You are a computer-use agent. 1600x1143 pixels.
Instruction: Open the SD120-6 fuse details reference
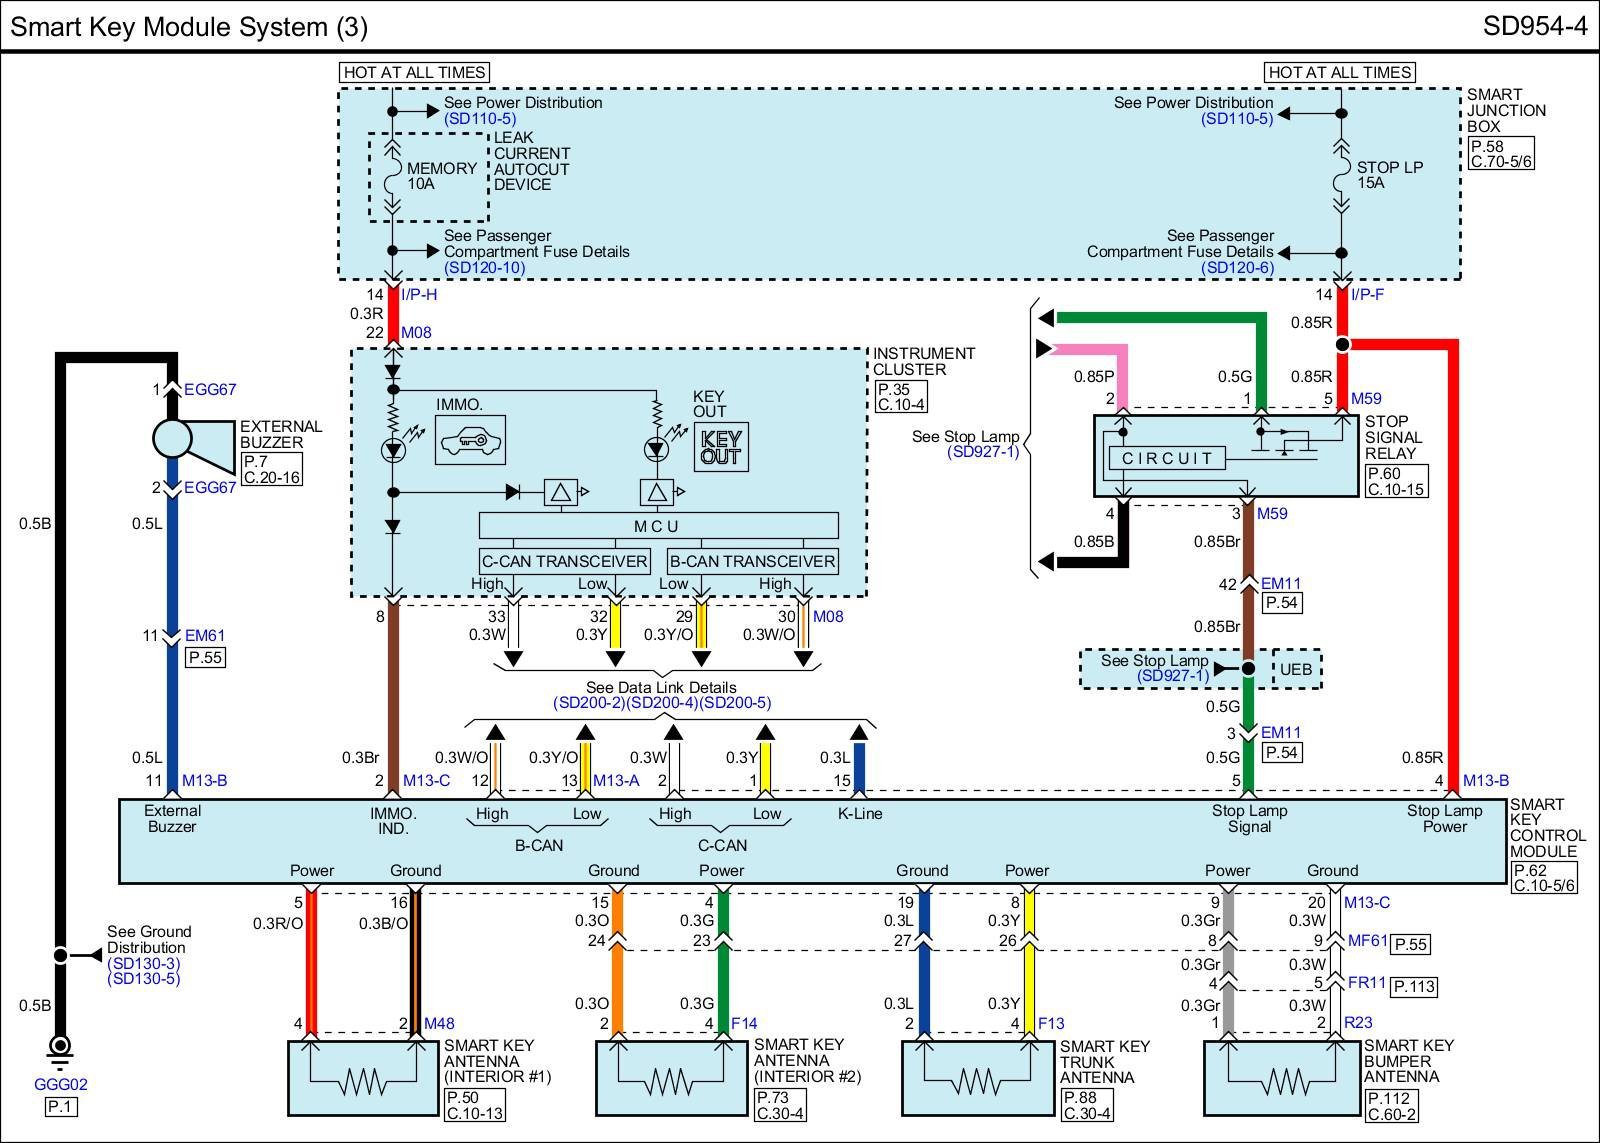[1237, 268]
